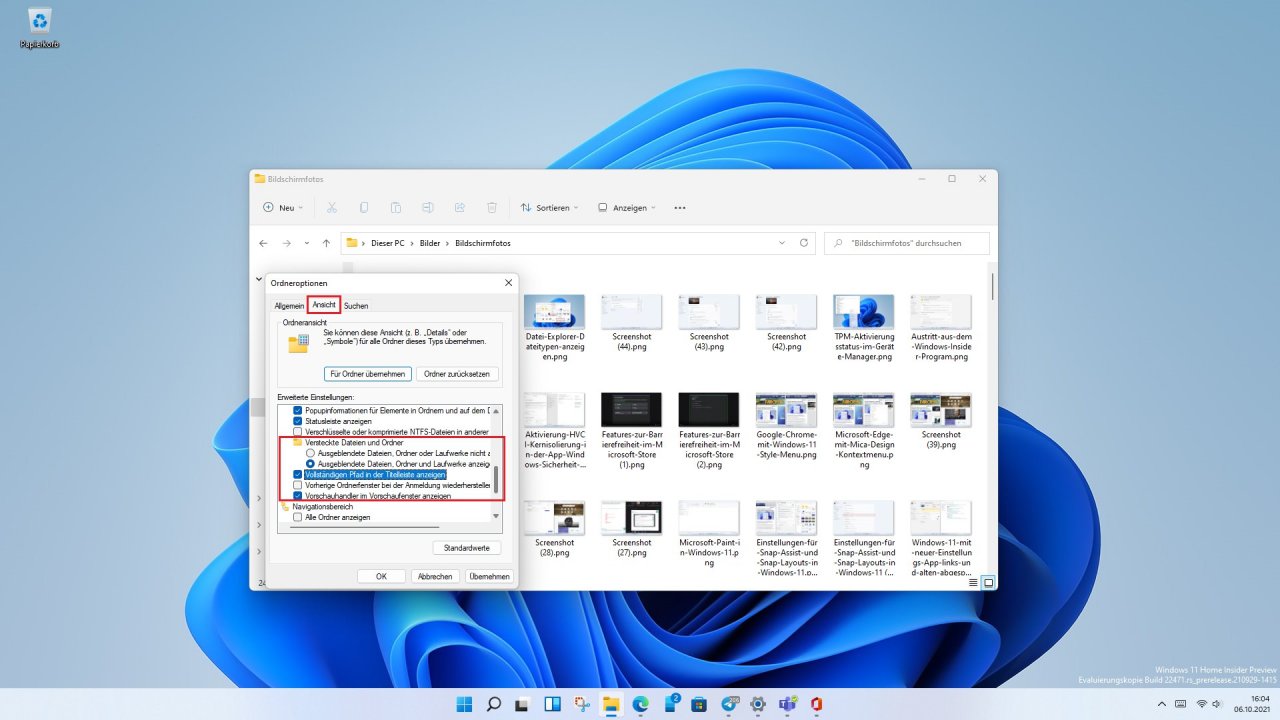Go forward with the right arrow button

286,243
